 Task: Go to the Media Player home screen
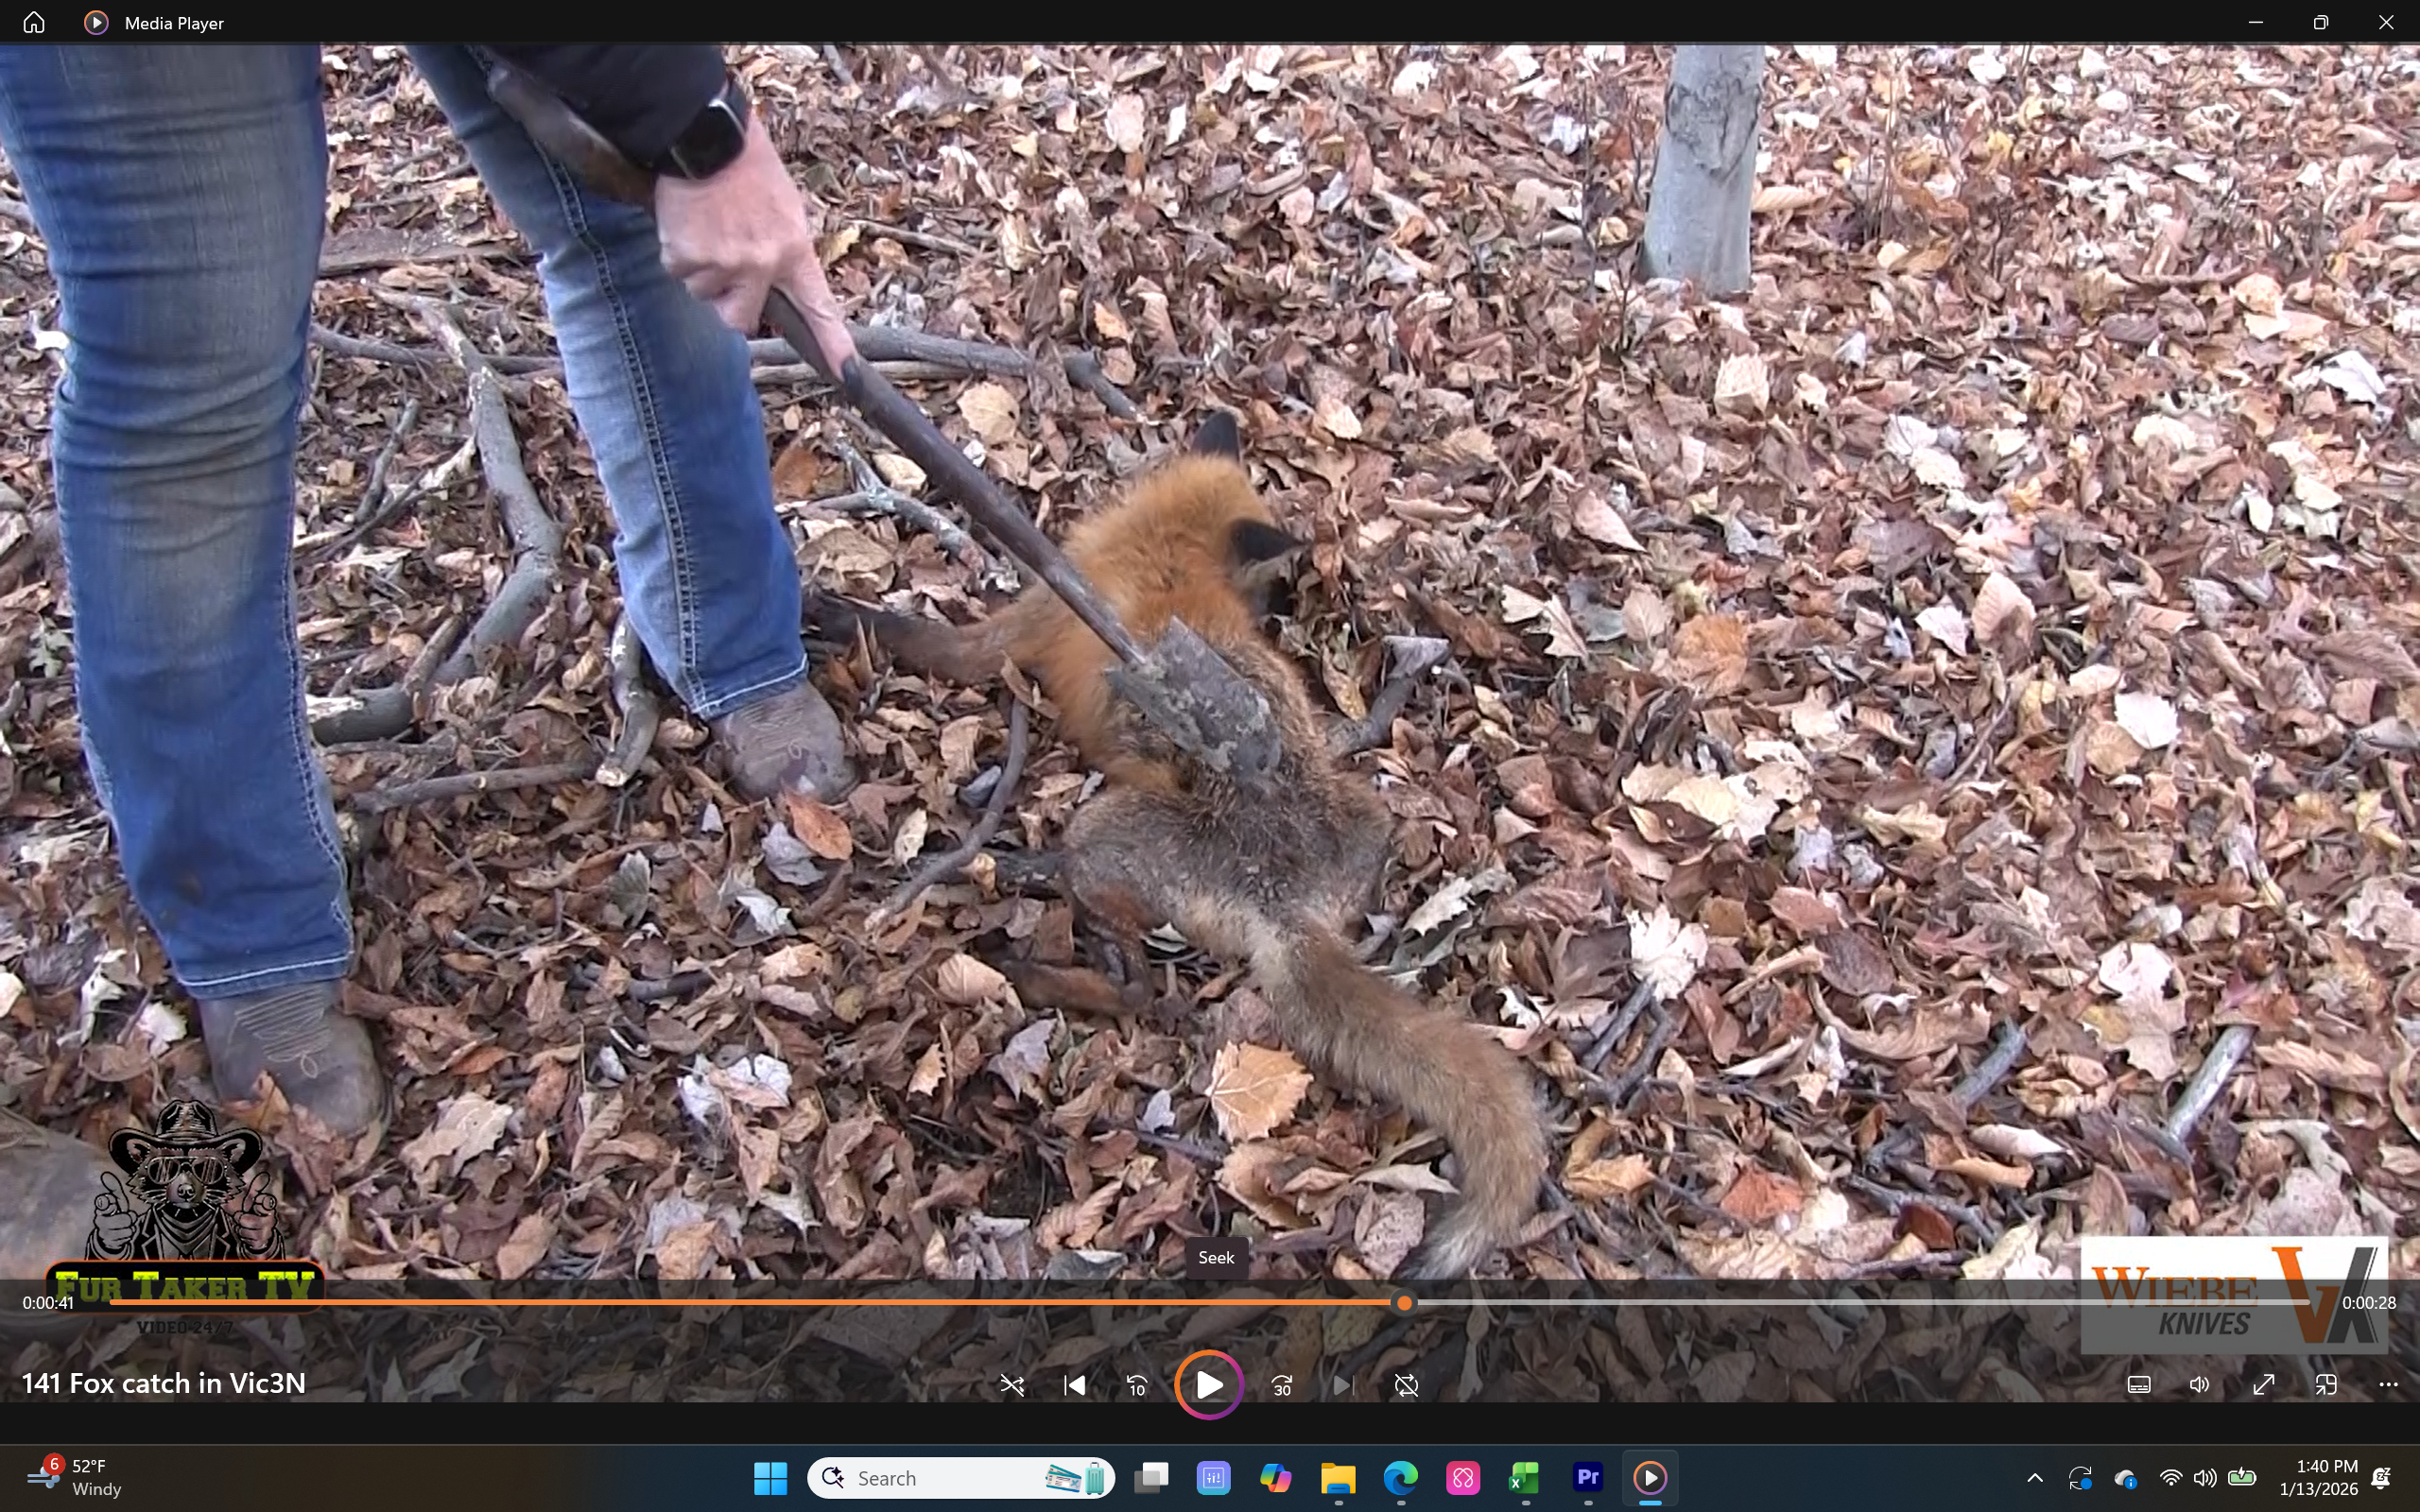click(33, 22)
